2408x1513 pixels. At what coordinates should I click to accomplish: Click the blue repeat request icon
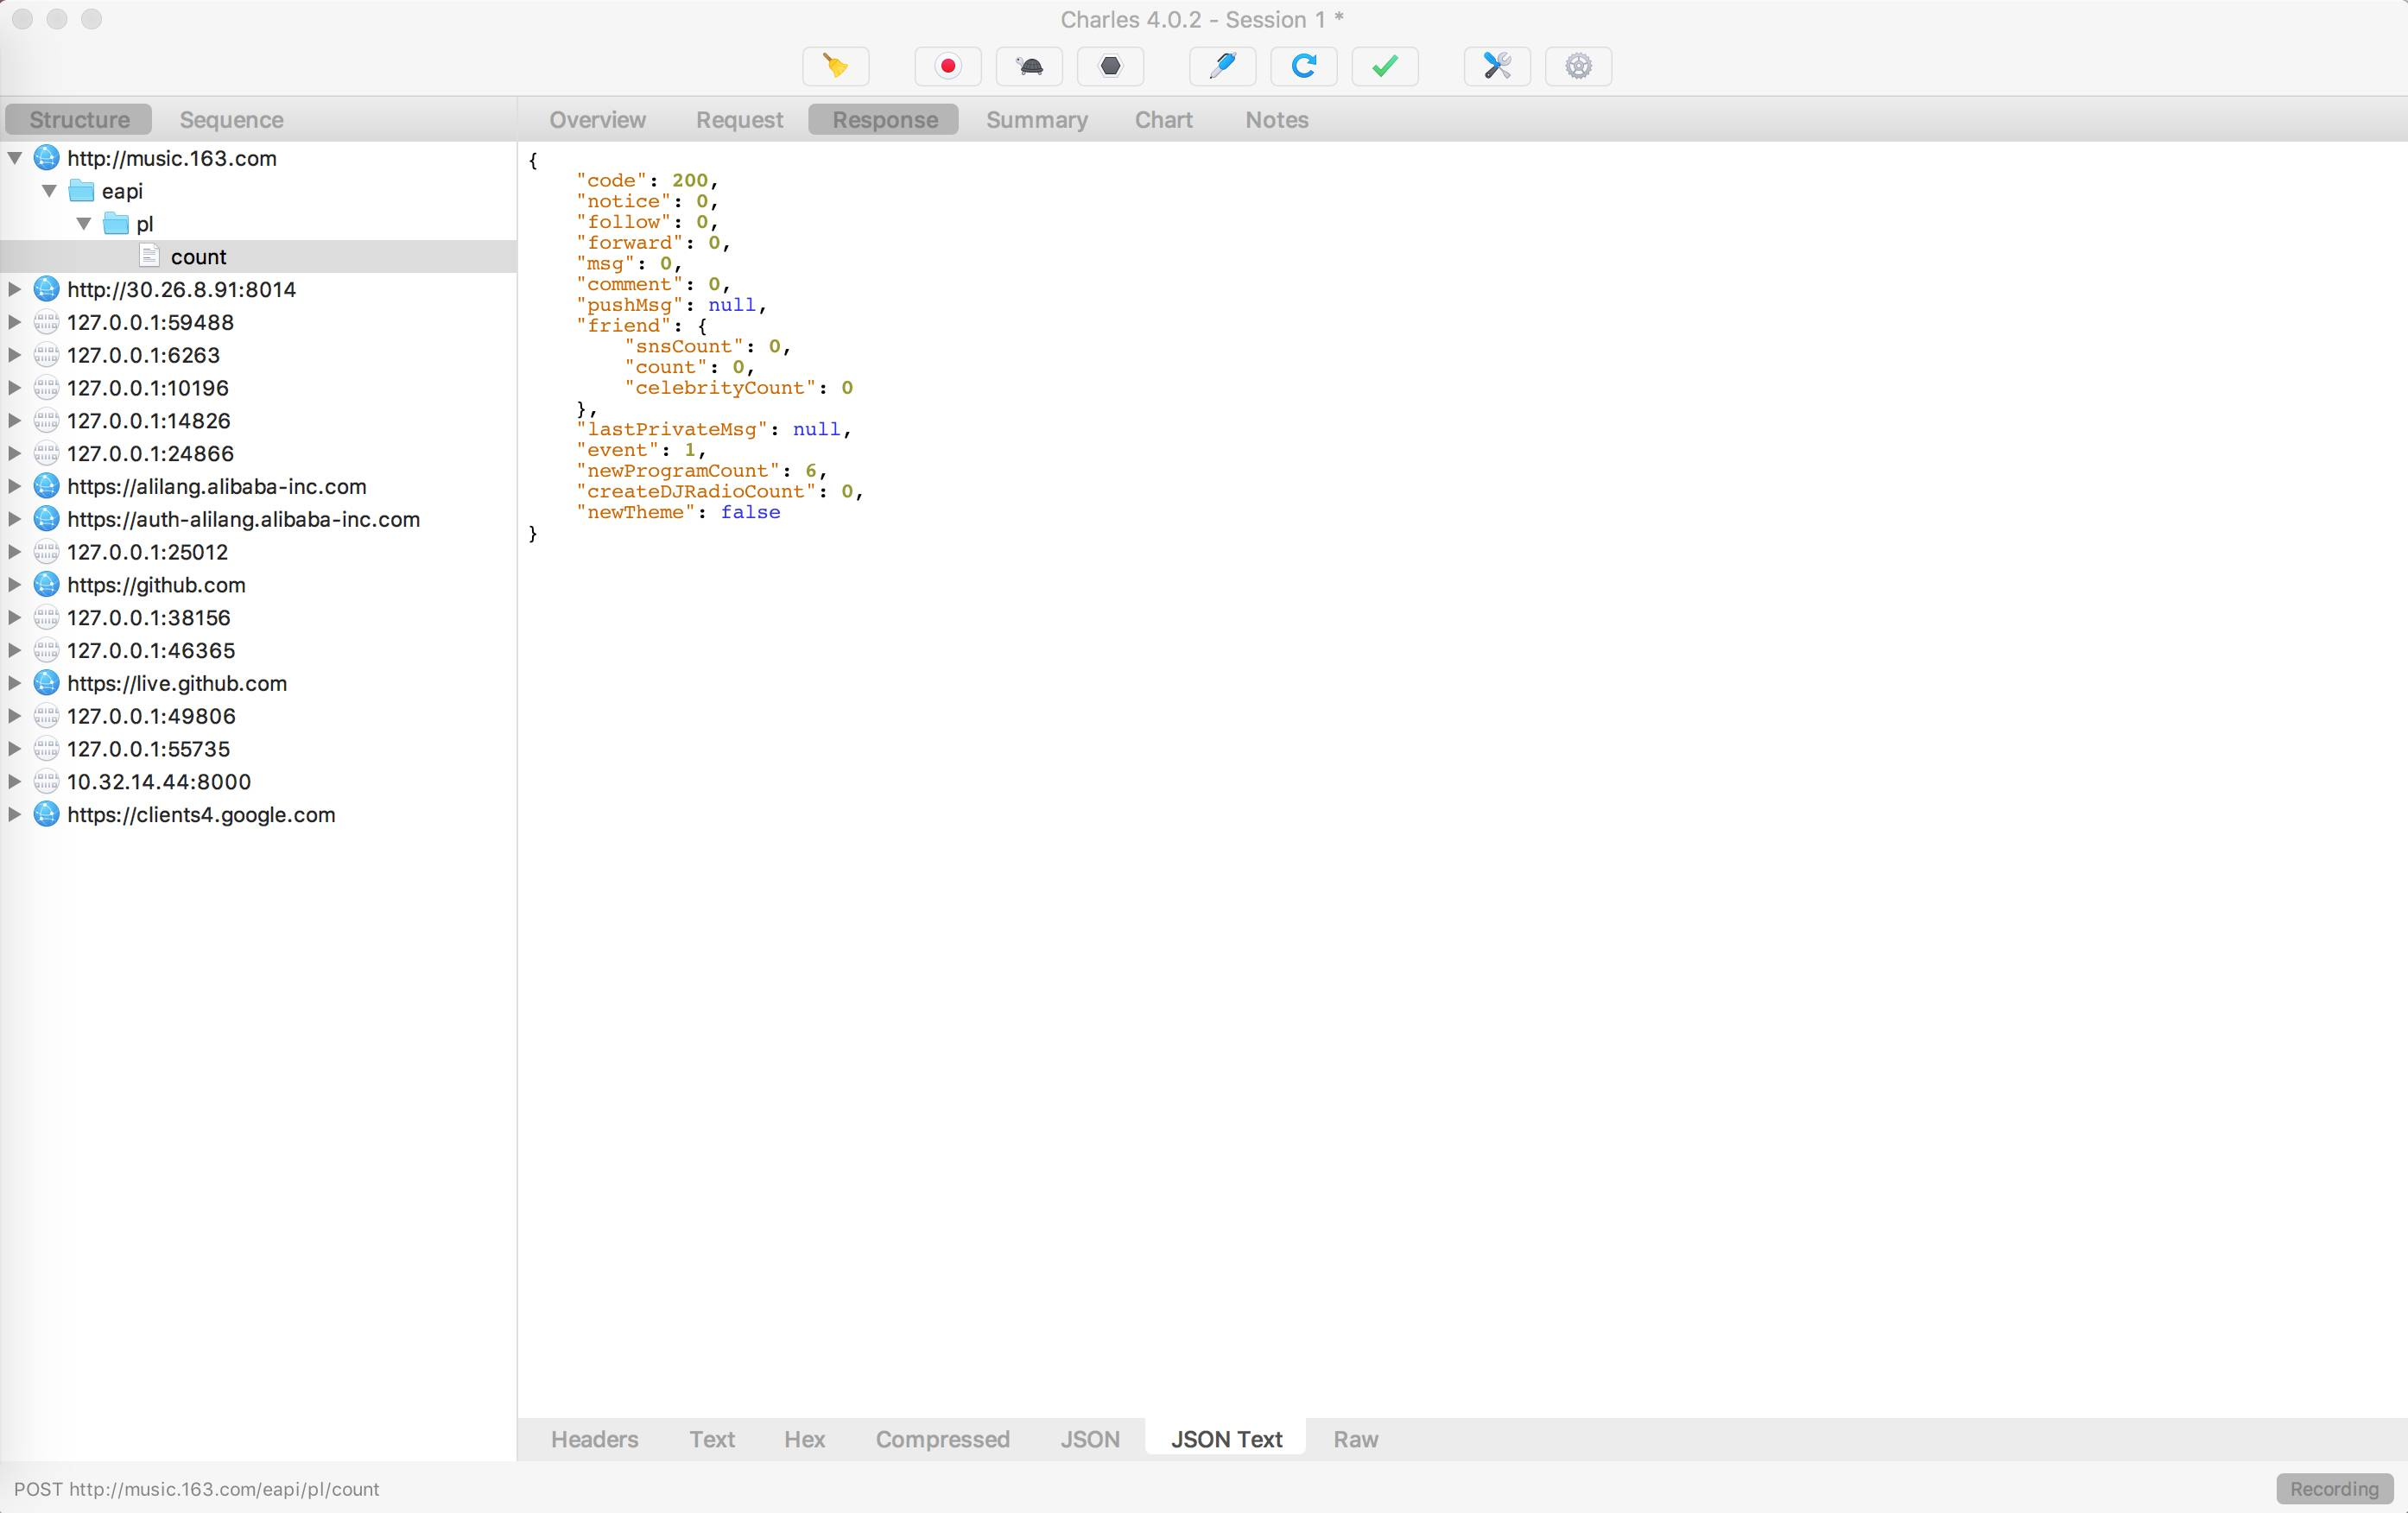(x=1303, y=66)
